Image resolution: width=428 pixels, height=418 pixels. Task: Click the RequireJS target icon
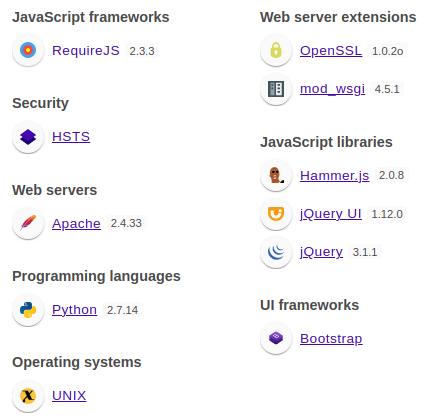[28, 50]
